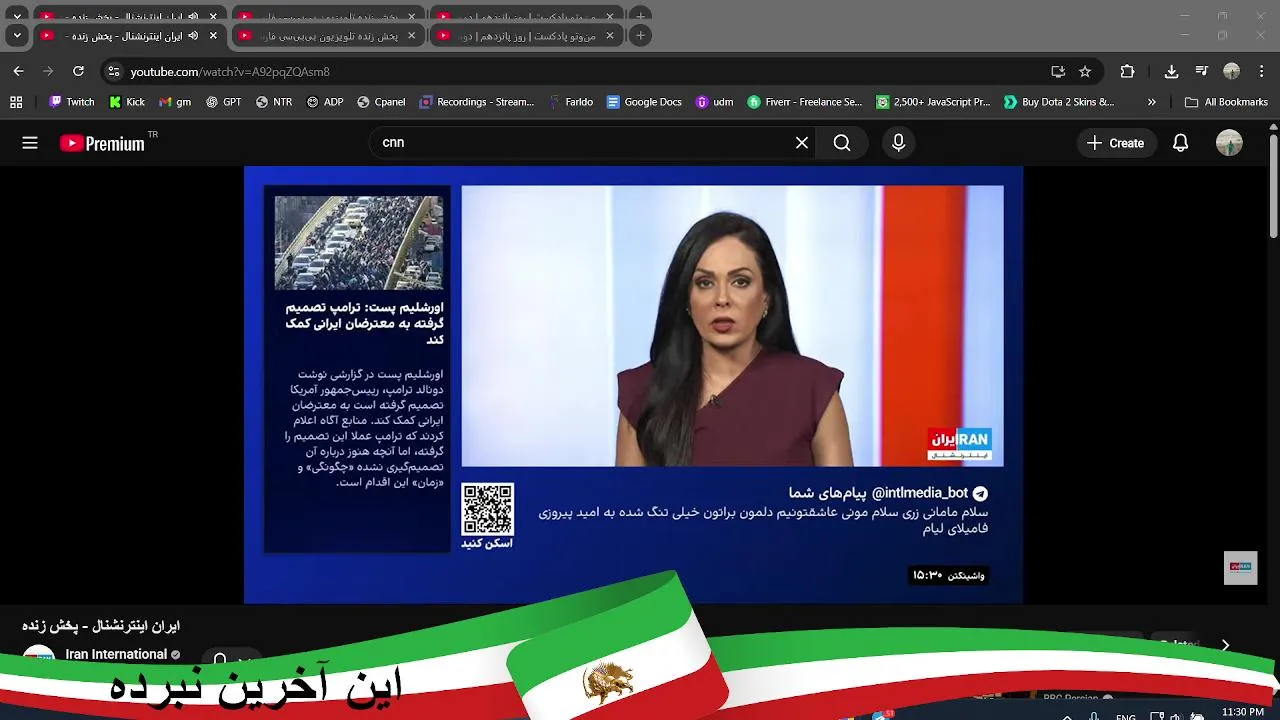The image size is (1280, 720).
Task: Open the YouTube guide hamburger menu
Action: coord(30,143)
